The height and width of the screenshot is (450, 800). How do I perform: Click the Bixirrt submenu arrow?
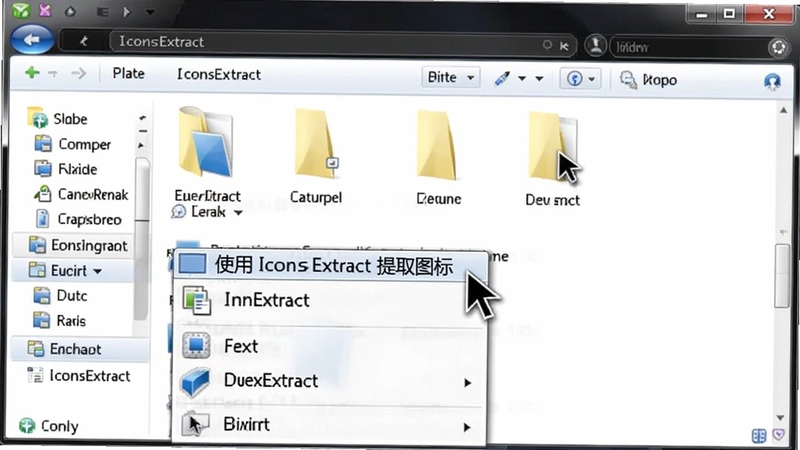click(467, 428)
